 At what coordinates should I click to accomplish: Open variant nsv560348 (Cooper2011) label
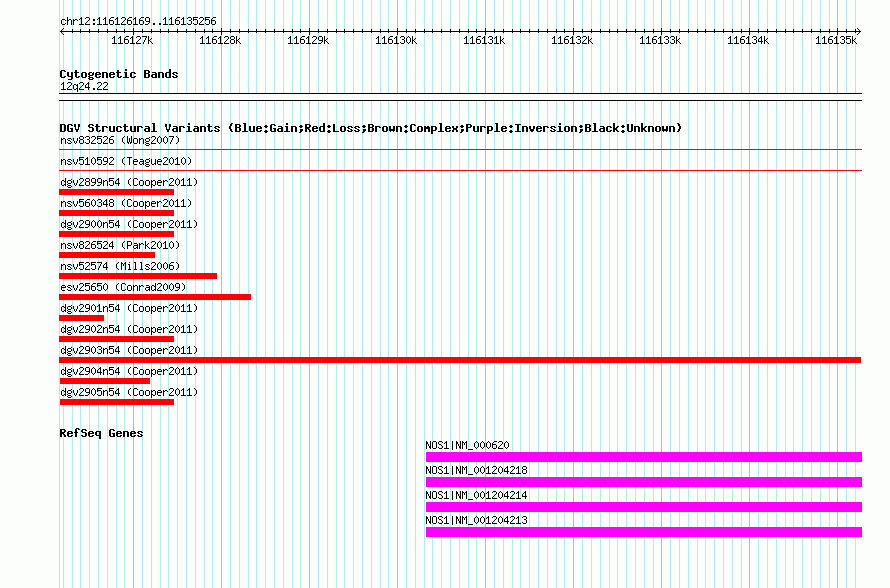tap(126, 203)
